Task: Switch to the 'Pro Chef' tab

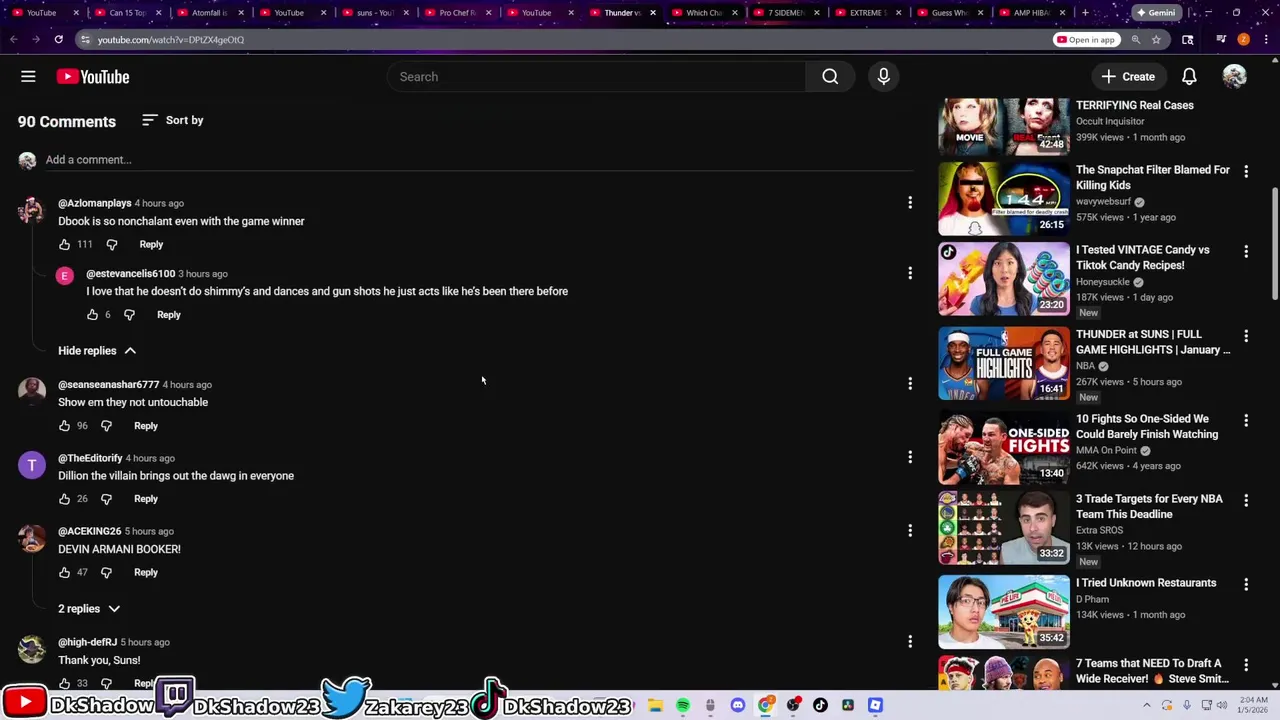Action: [457, 13]
